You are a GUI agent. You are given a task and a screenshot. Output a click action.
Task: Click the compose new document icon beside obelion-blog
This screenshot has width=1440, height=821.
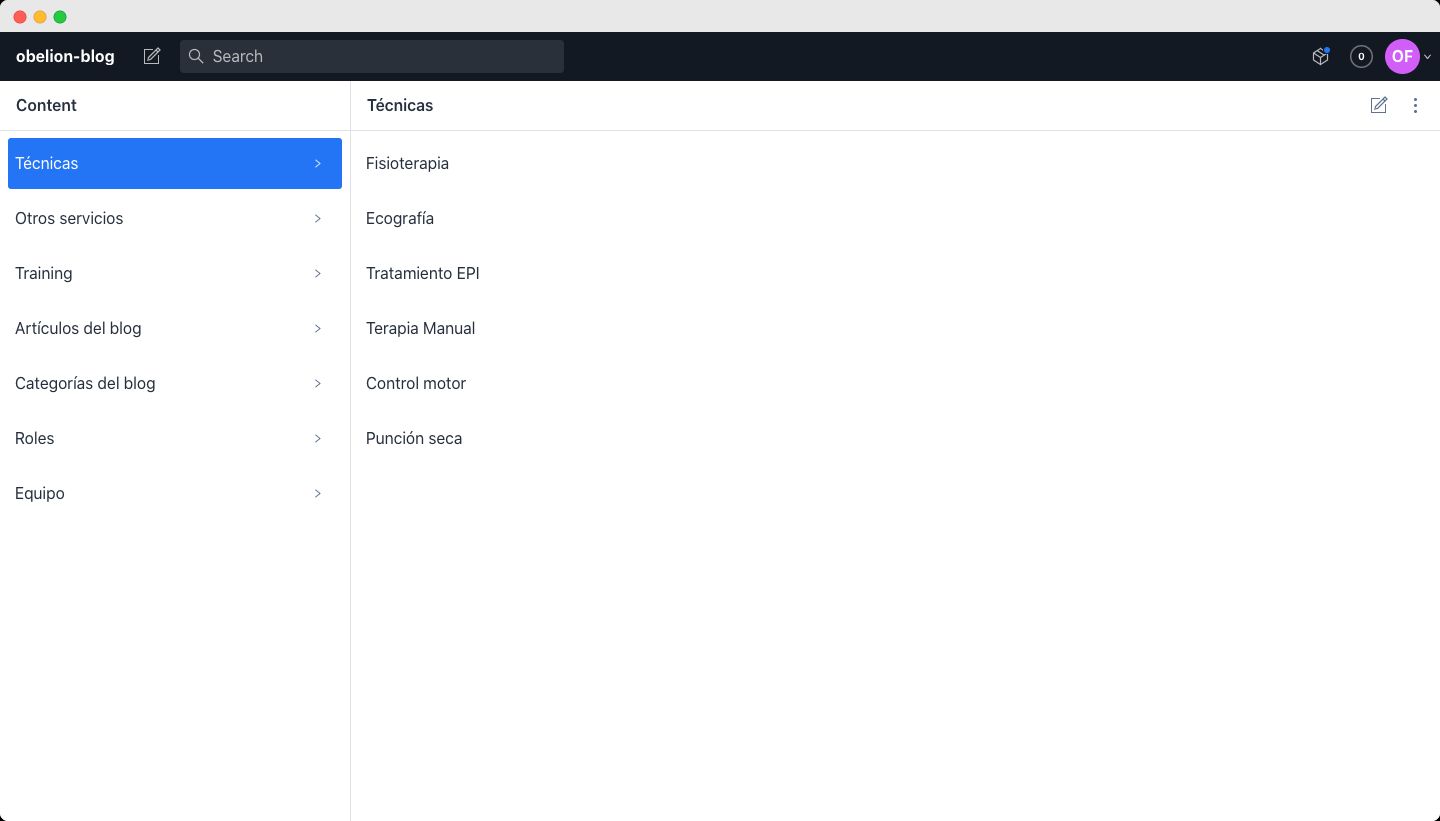[x=152, y=56]
